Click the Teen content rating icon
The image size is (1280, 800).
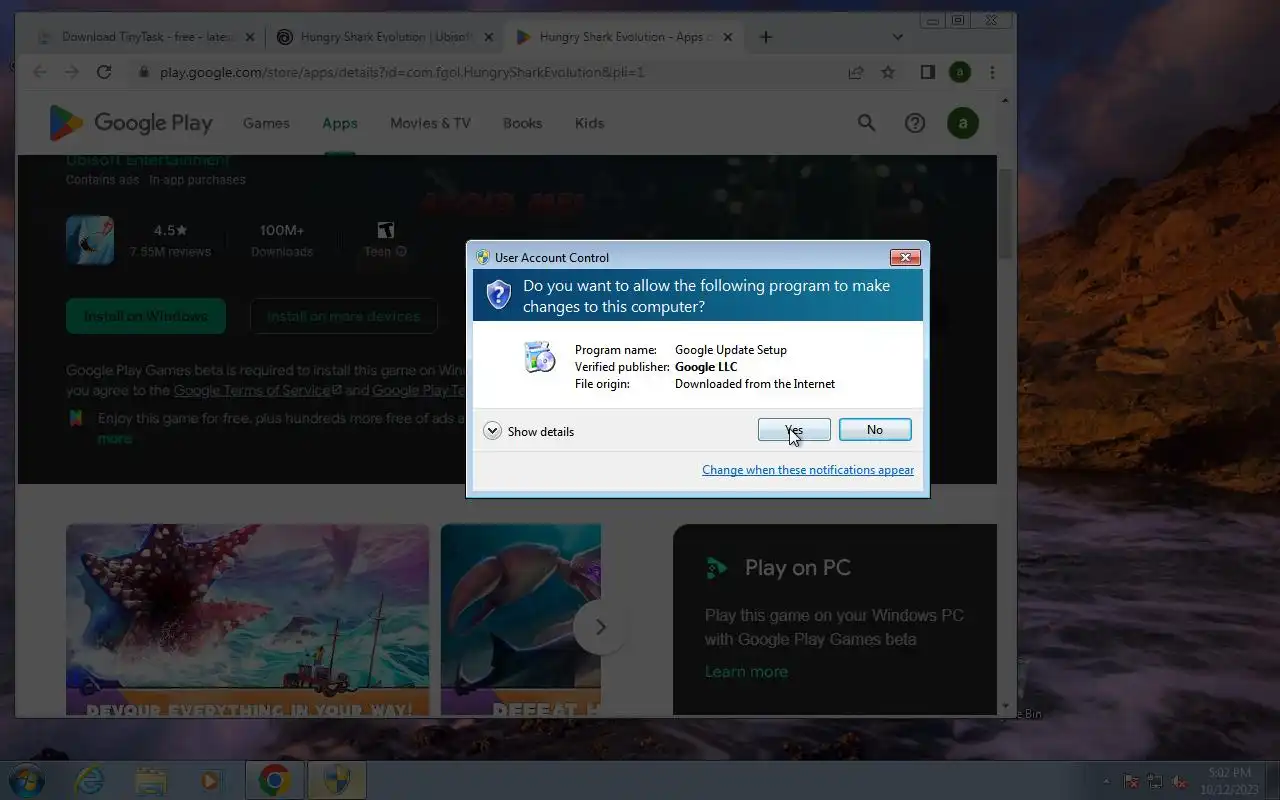386,230
